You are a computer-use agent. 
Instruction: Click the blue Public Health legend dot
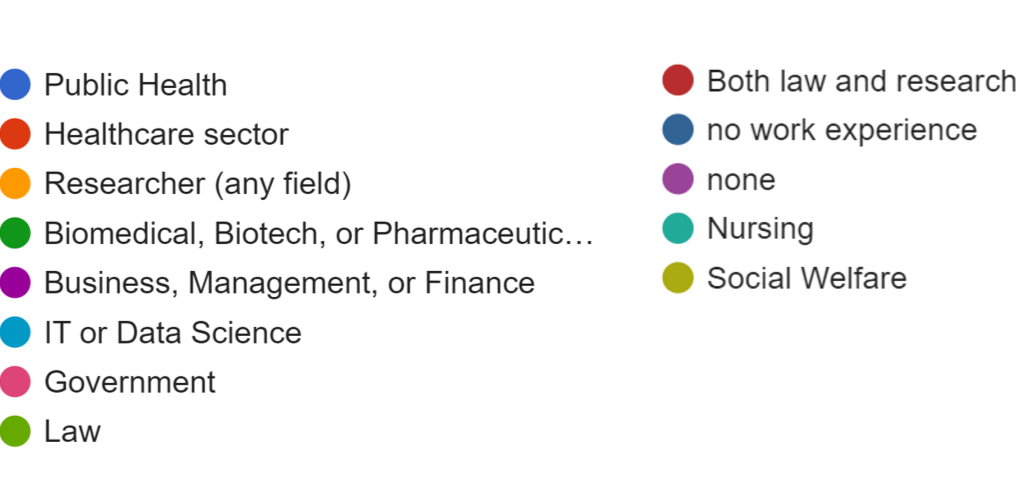click(x=15, y=84)
